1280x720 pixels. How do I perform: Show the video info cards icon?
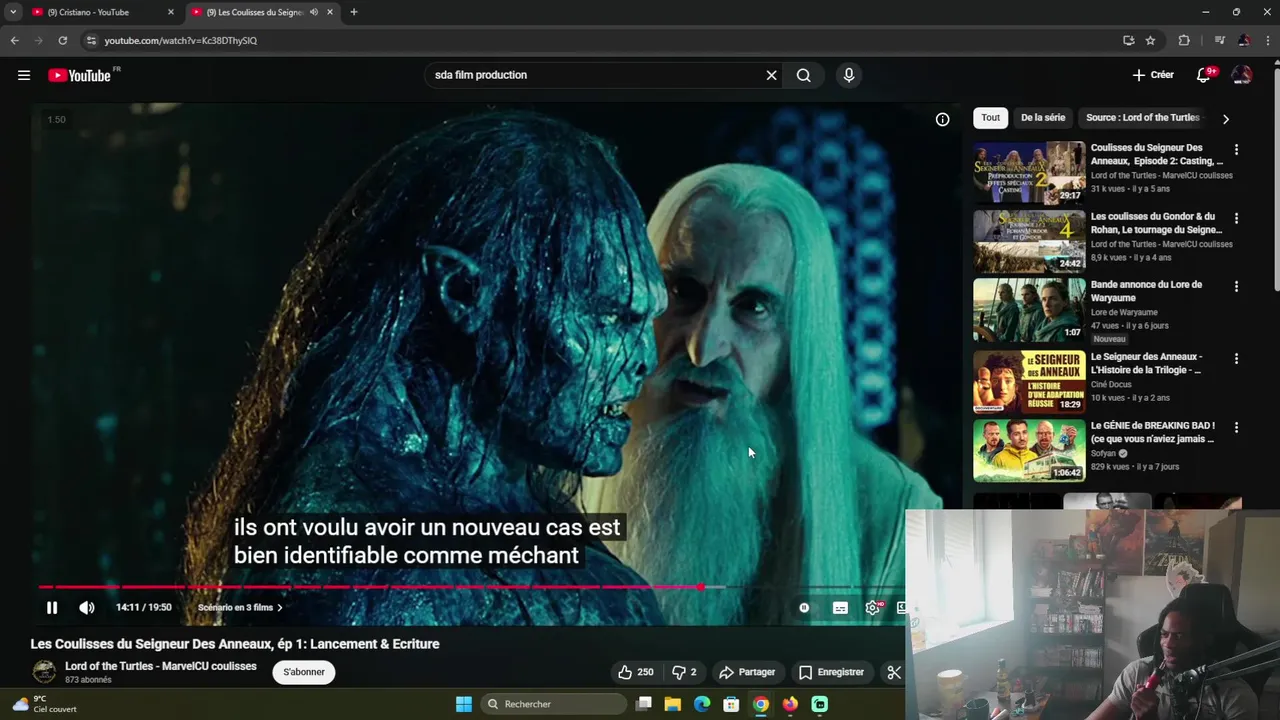[x=942, y=119]
